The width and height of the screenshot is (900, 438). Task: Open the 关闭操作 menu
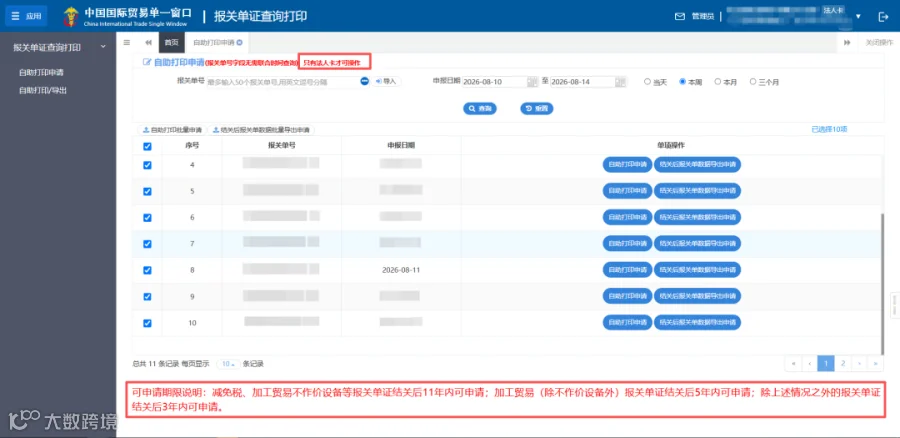[879, 42]
